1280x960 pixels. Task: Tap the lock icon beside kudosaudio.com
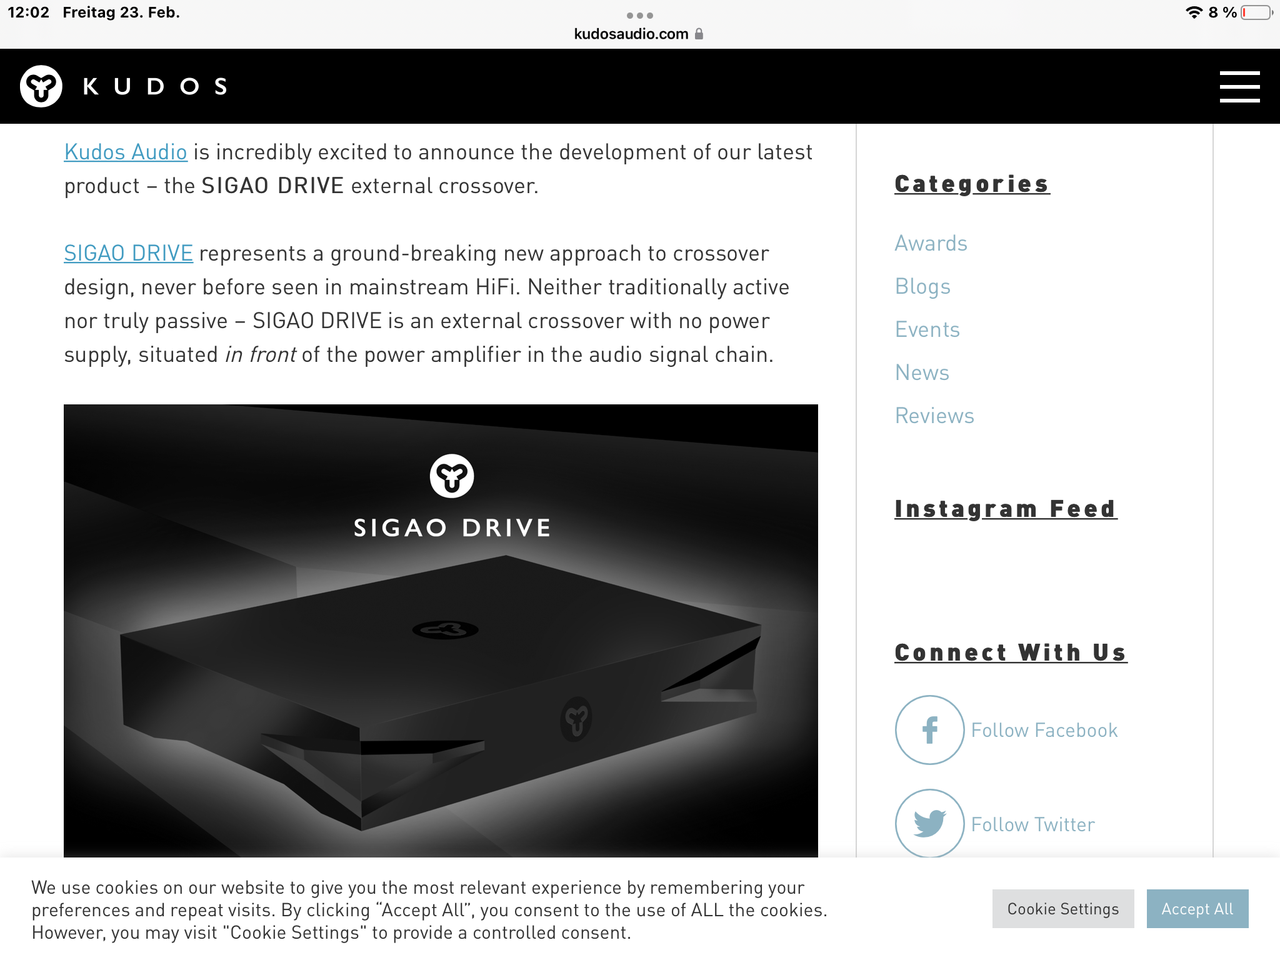tap(699, 34)
